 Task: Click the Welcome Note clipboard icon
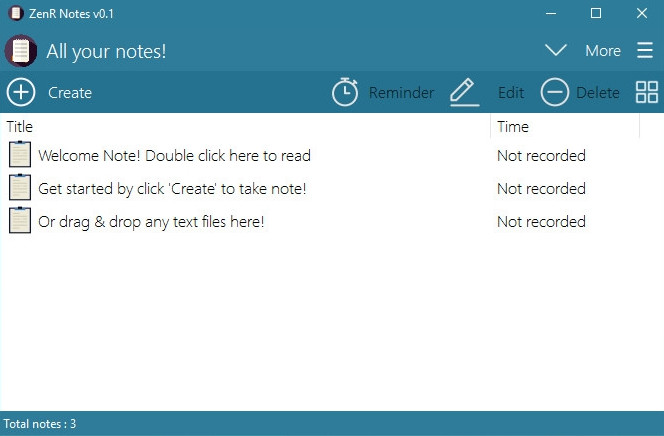click(x=20, y=154)
